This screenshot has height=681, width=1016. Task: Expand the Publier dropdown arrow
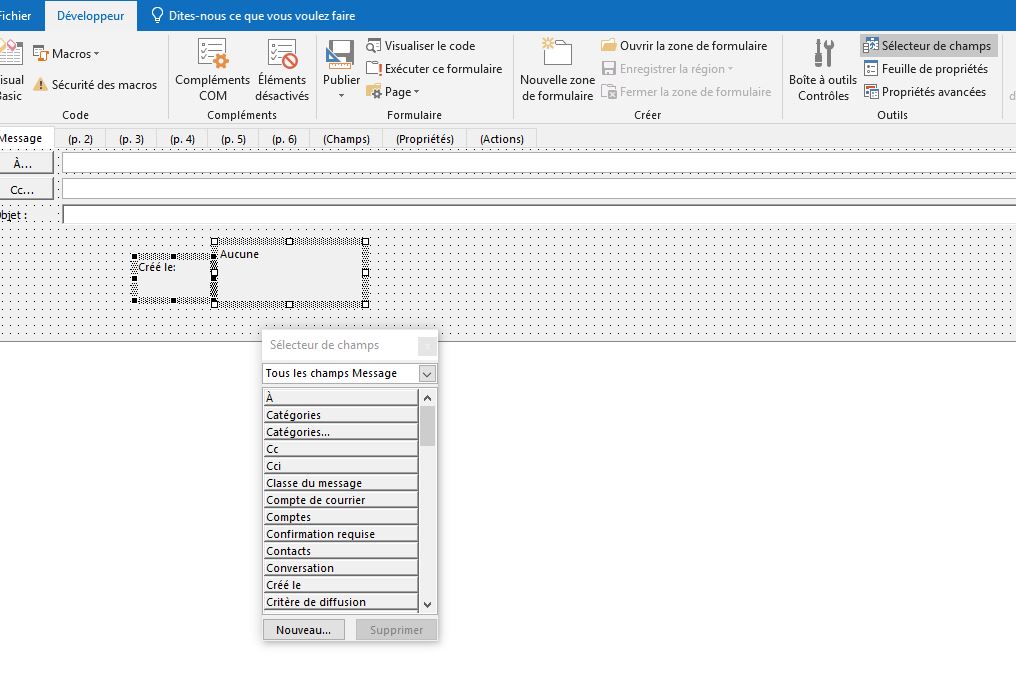coord(341,96)
